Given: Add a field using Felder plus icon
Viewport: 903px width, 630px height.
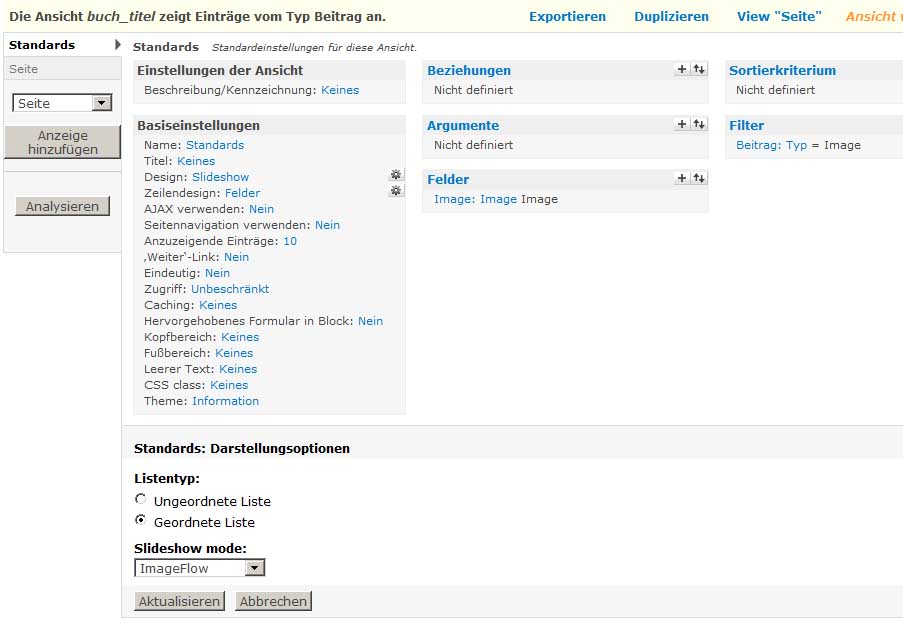Looking at the screenshot, I should tap(682, 178).
